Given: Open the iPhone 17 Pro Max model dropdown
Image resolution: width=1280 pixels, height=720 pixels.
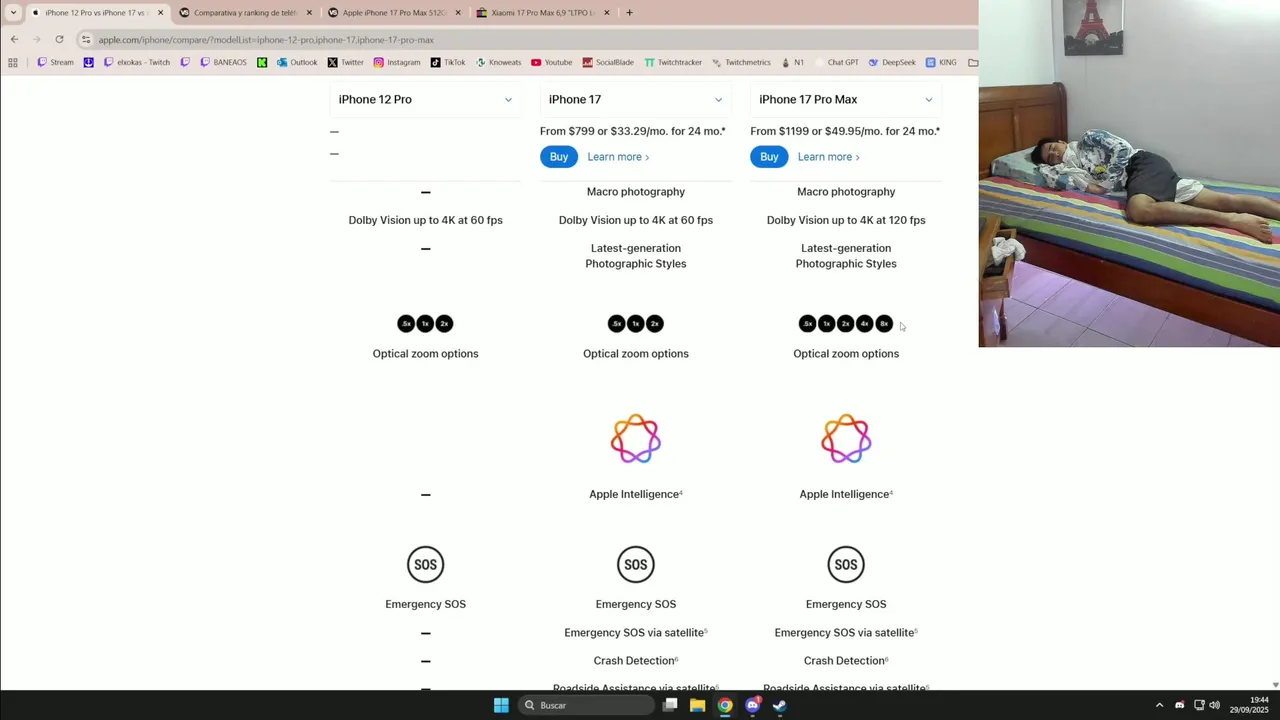Looking at the screenshot, I should (x=846, y=99).
